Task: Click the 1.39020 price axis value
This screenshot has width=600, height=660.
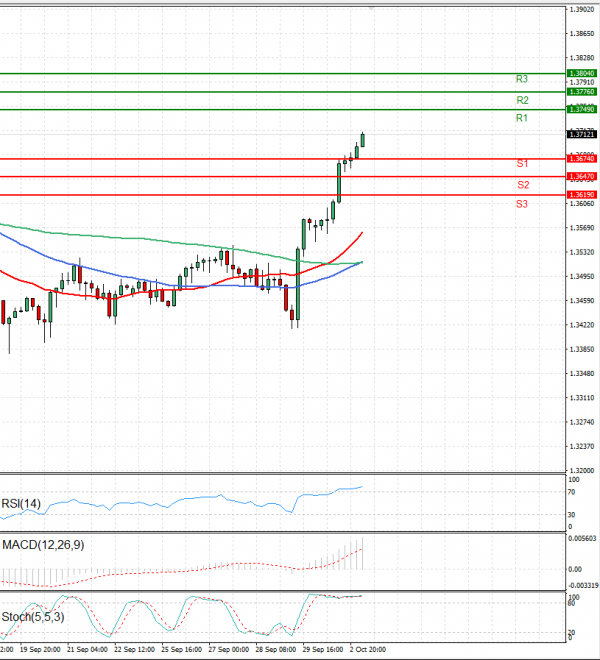Action: [x=582, y=10]
